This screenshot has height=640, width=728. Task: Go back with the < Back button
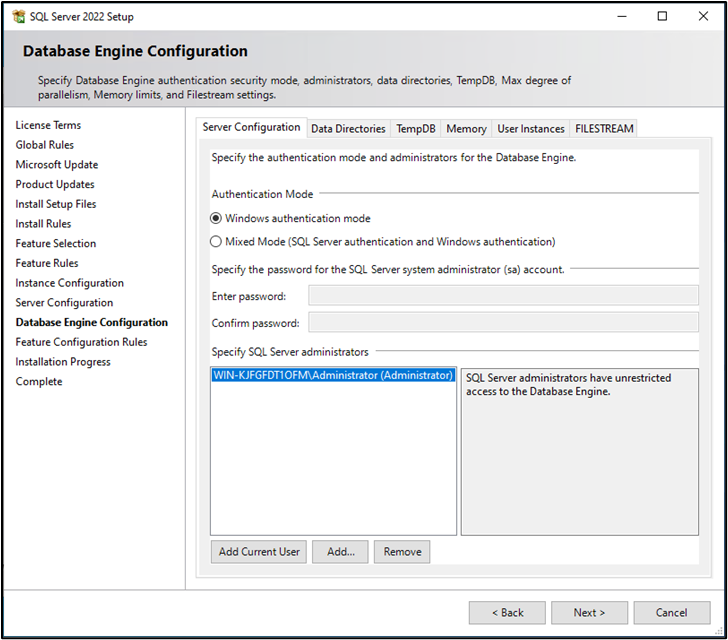coord(507,613)
